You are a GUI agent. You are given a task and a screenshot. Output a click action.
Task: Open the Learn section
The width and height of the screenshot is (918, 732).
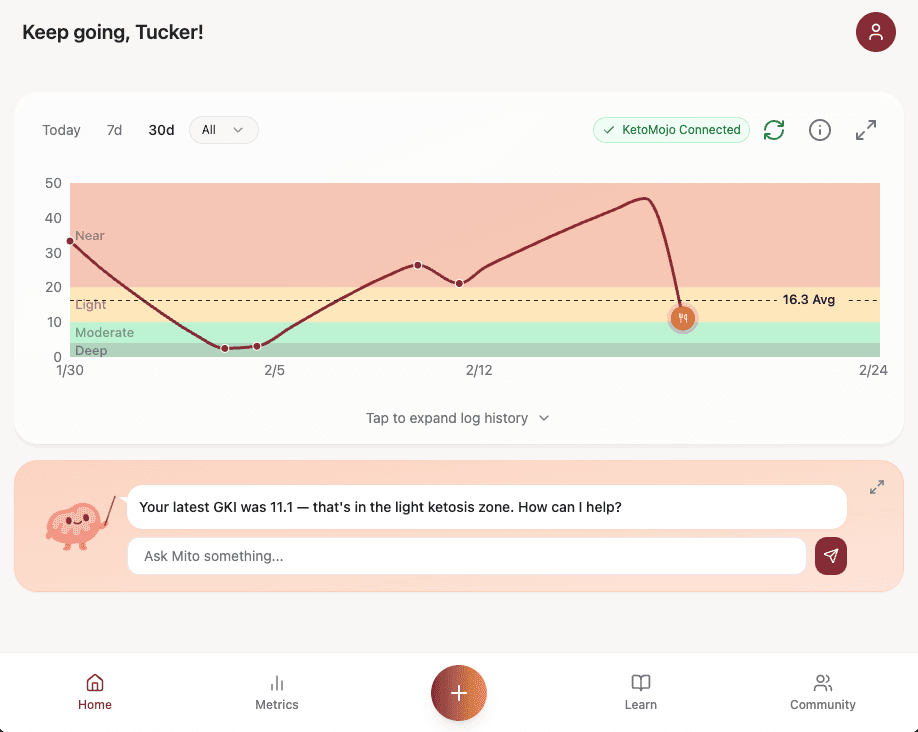tap(640, 692)
